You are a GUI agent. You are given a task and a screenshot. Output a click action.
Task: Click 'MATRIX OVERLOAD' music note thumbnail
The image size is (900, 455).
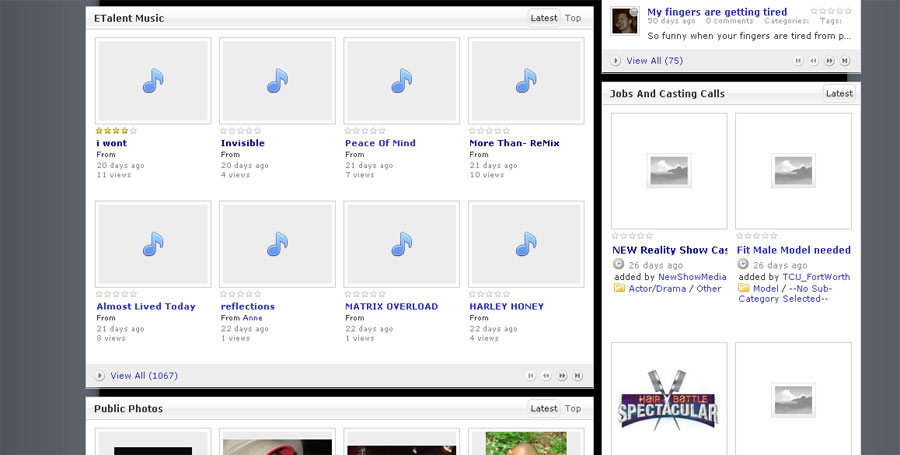coord(402,244)
